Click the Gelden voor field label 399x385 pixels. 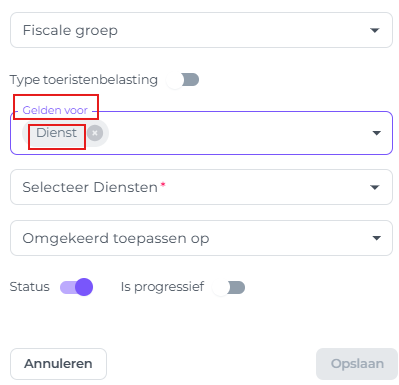tap(55, 110)
